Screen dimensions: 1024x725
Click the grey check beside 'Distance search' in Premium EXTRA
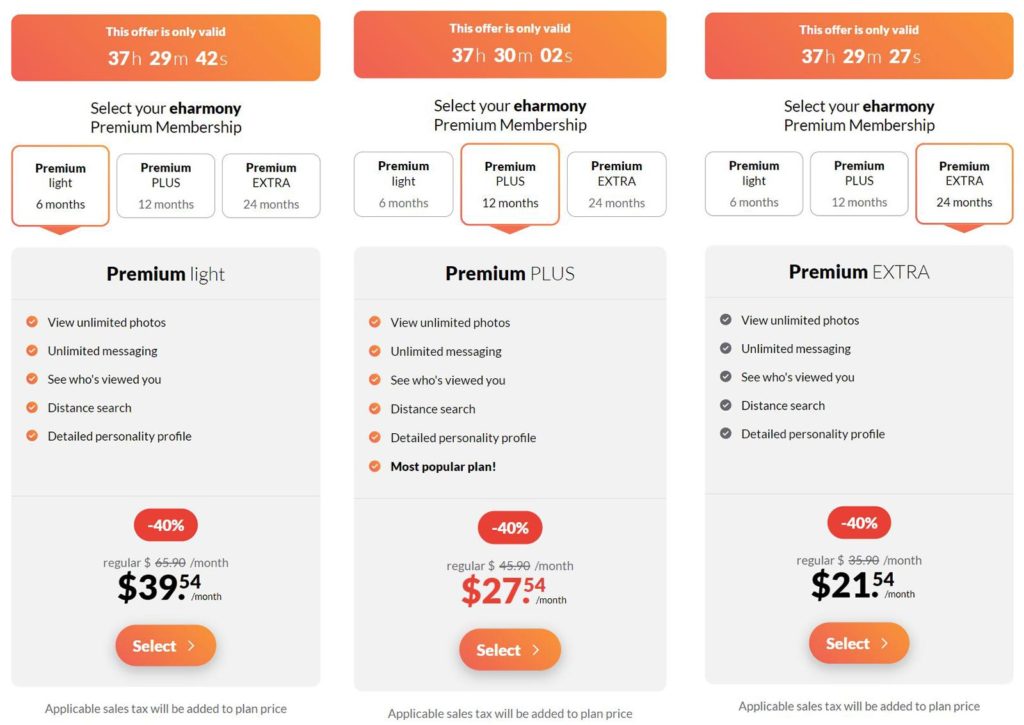click(726, 405)
